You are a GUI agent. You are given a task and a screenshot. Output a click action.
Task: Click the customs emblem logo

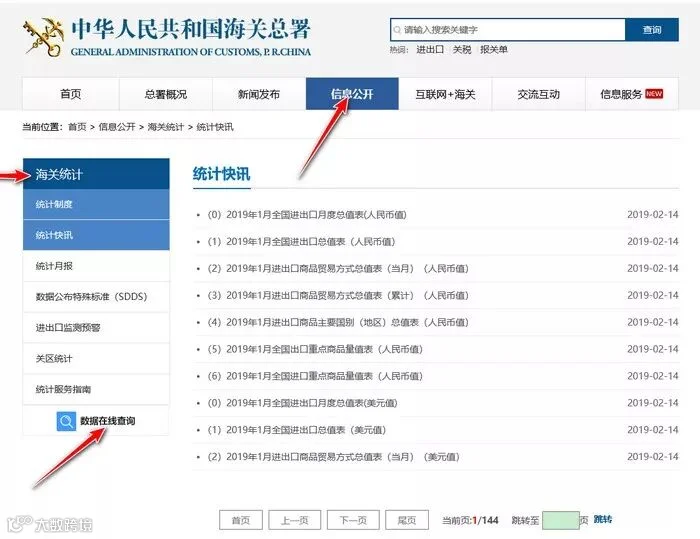click(x=43, y=38)
